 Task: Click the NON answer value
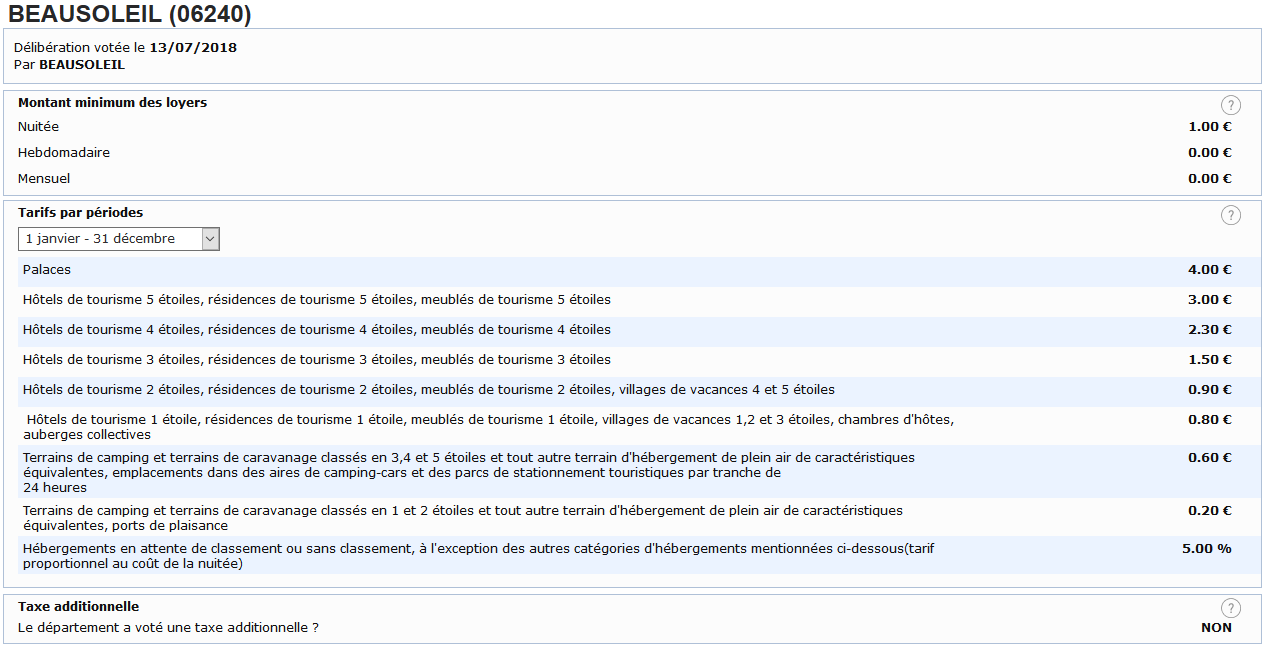(1217, 628)
